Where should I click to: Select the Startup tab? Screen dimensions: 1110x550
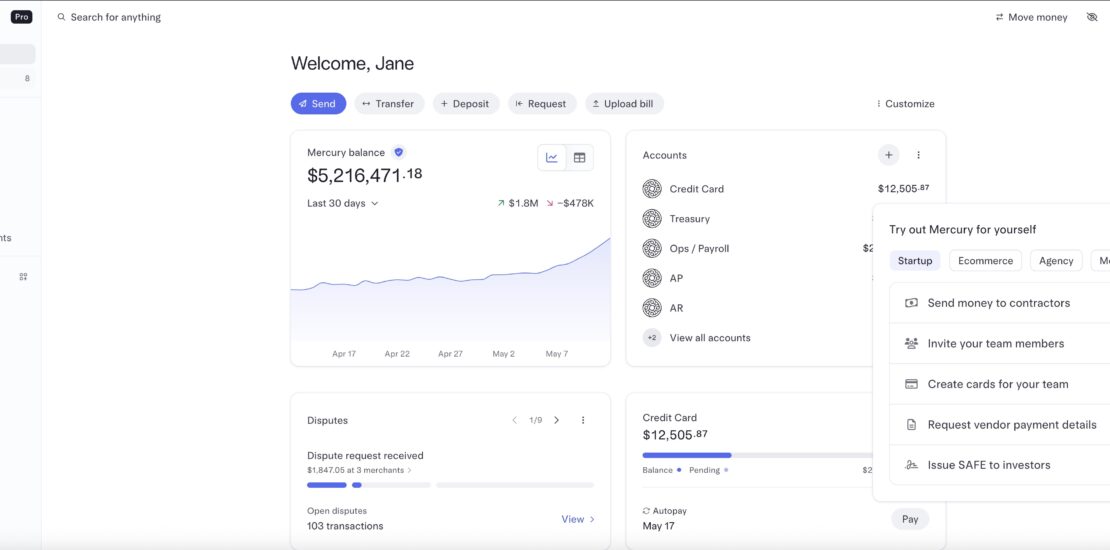pyautogui.click(x=915, y=260)
